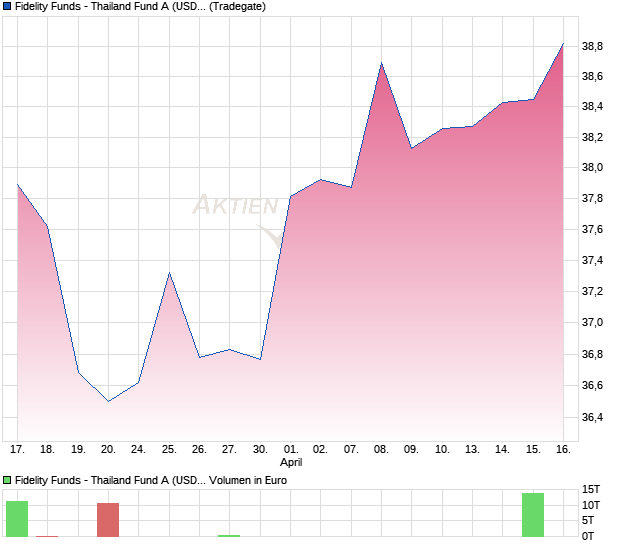620x546 pixels.
Task: Click the green volume bar at 15.
Action: (x=533, y=514)
